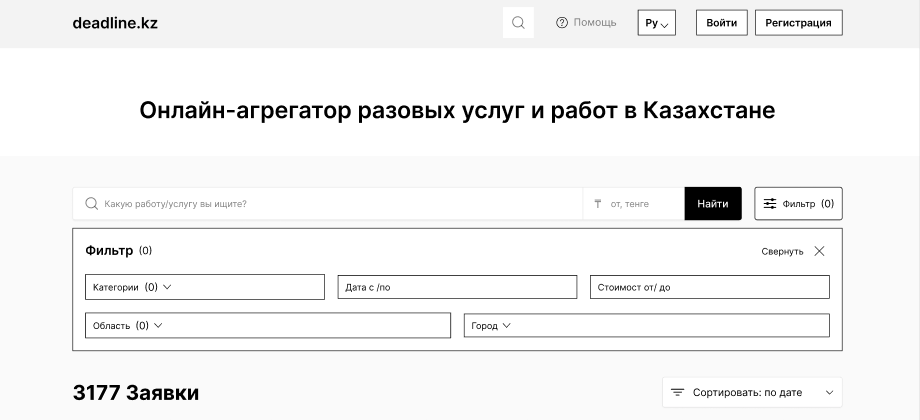Click the header search magnifier icon

[x=518, y=23]
